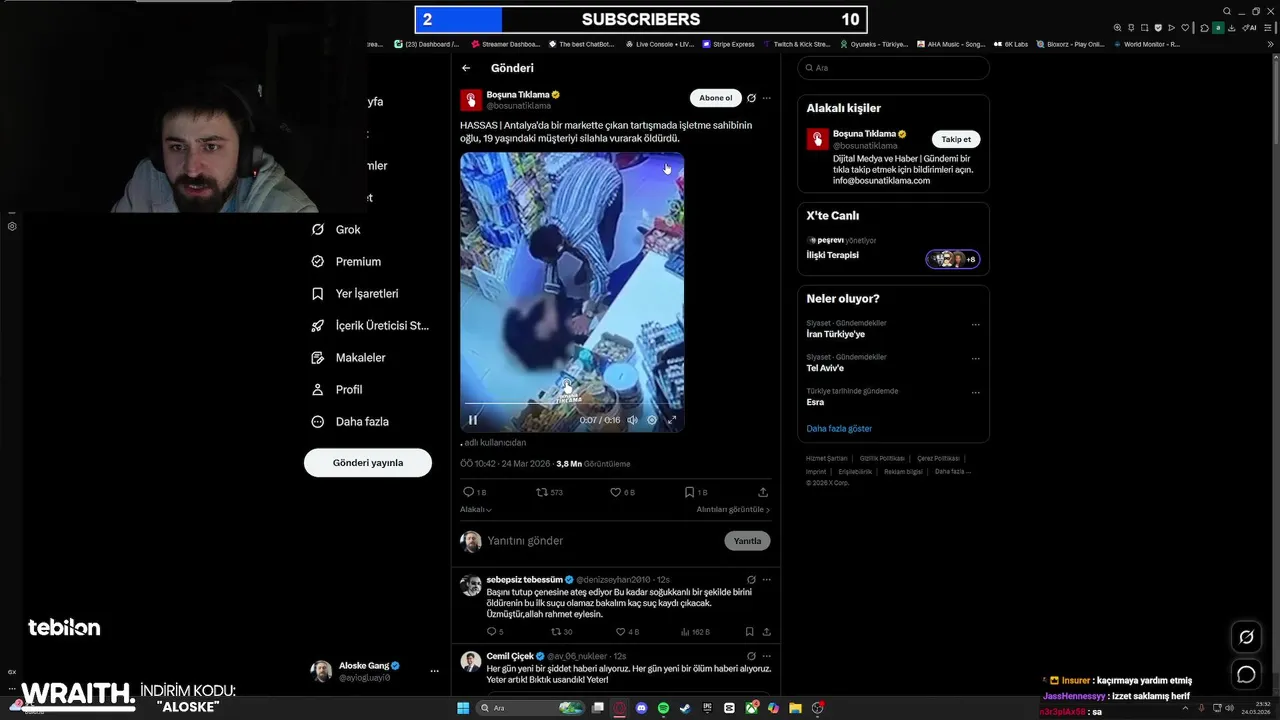
Task: Open World Monitor bookmark
Action: click(x=1146, y=44)
